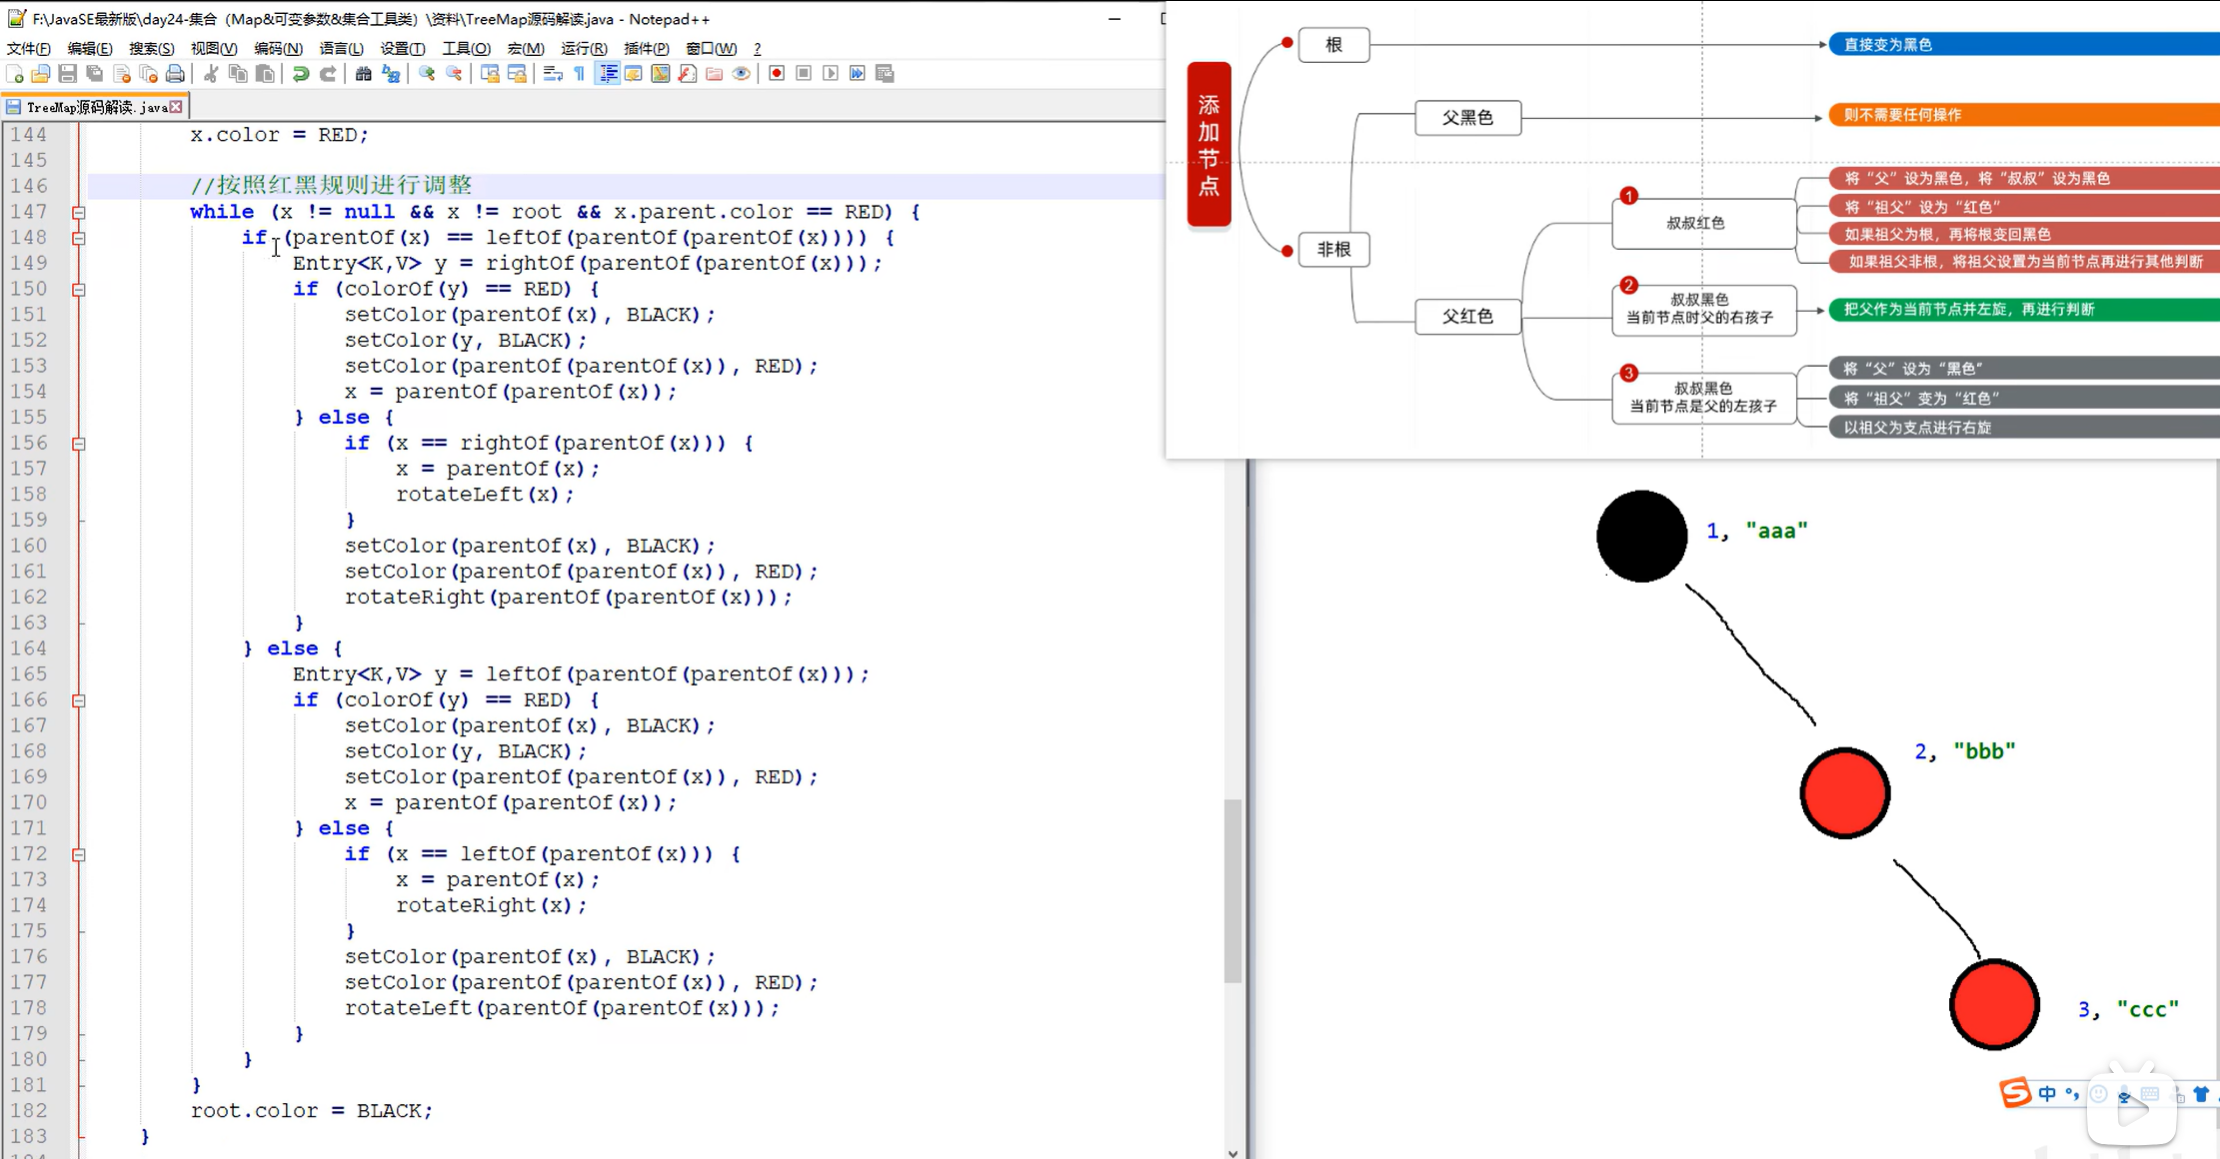Toggle word wrap in toolbar

pyautogui.click(x=552, y=74)
